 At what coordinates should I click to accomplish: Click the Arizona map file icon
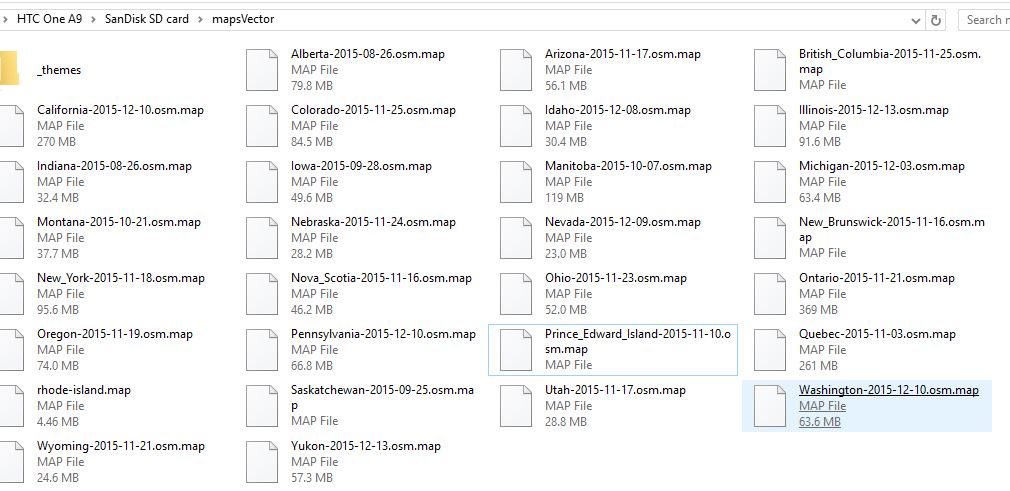coord(516,70)
